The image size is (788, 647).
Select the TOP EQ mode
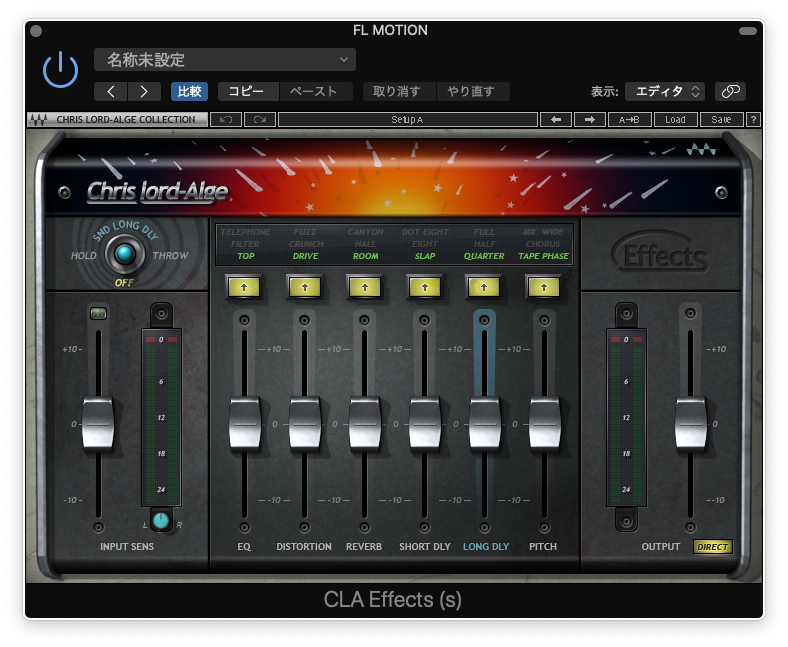[246, 256]
